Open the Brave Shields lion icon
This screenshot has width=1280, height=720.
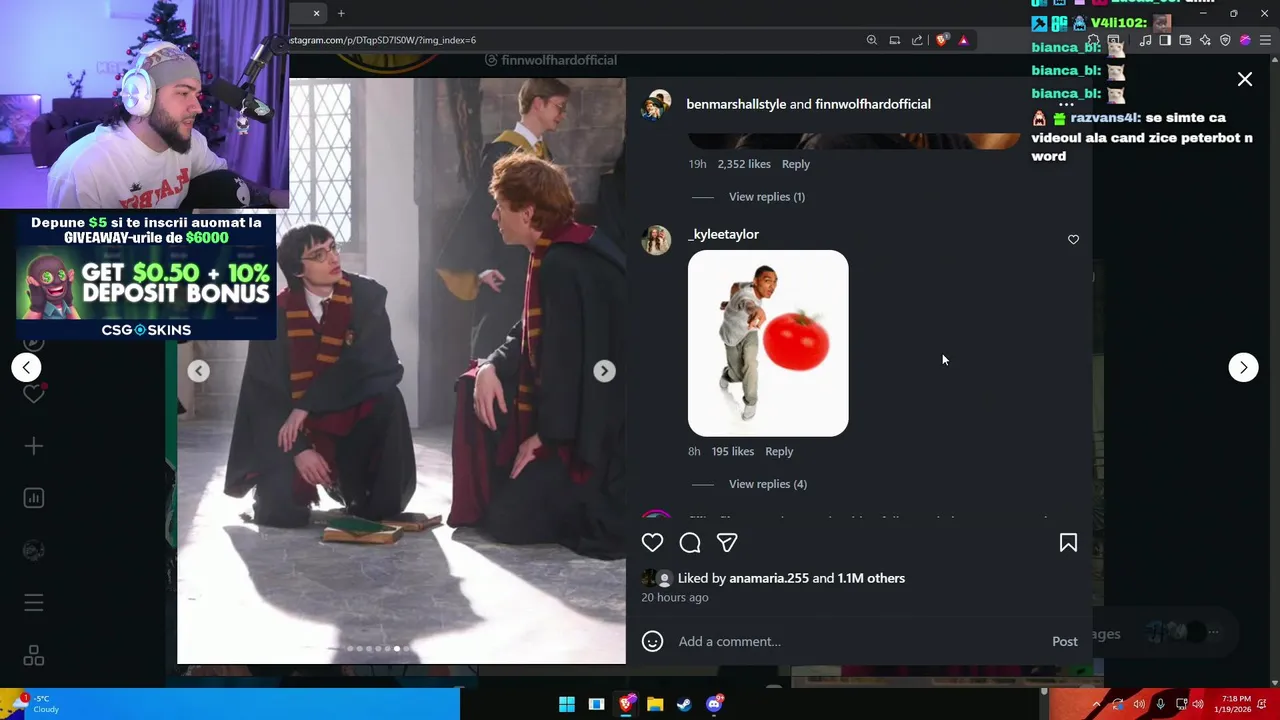941,40
